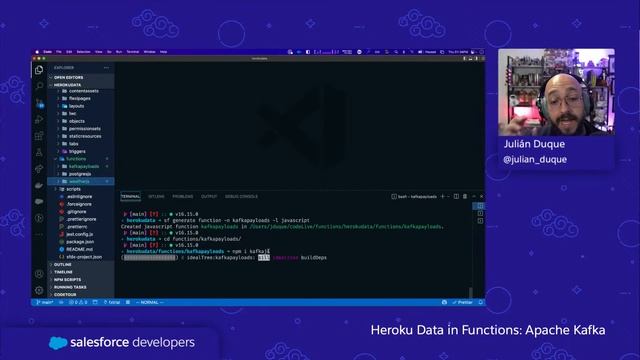The width and height of the screenshot is (640, 360).
Task: Expand the RUNNING TASKS section
Action: pos(81,287)
